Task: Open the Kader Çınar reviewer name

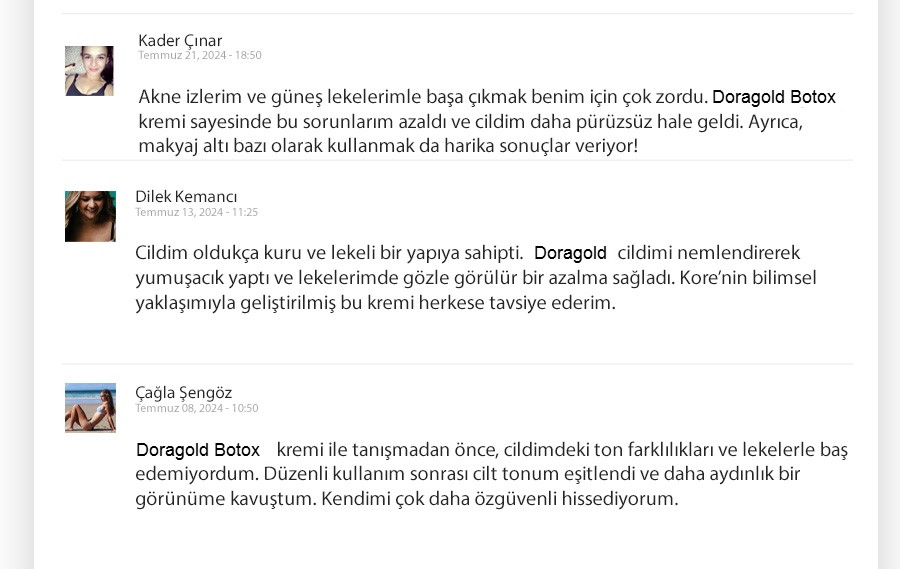Action: 180,41
